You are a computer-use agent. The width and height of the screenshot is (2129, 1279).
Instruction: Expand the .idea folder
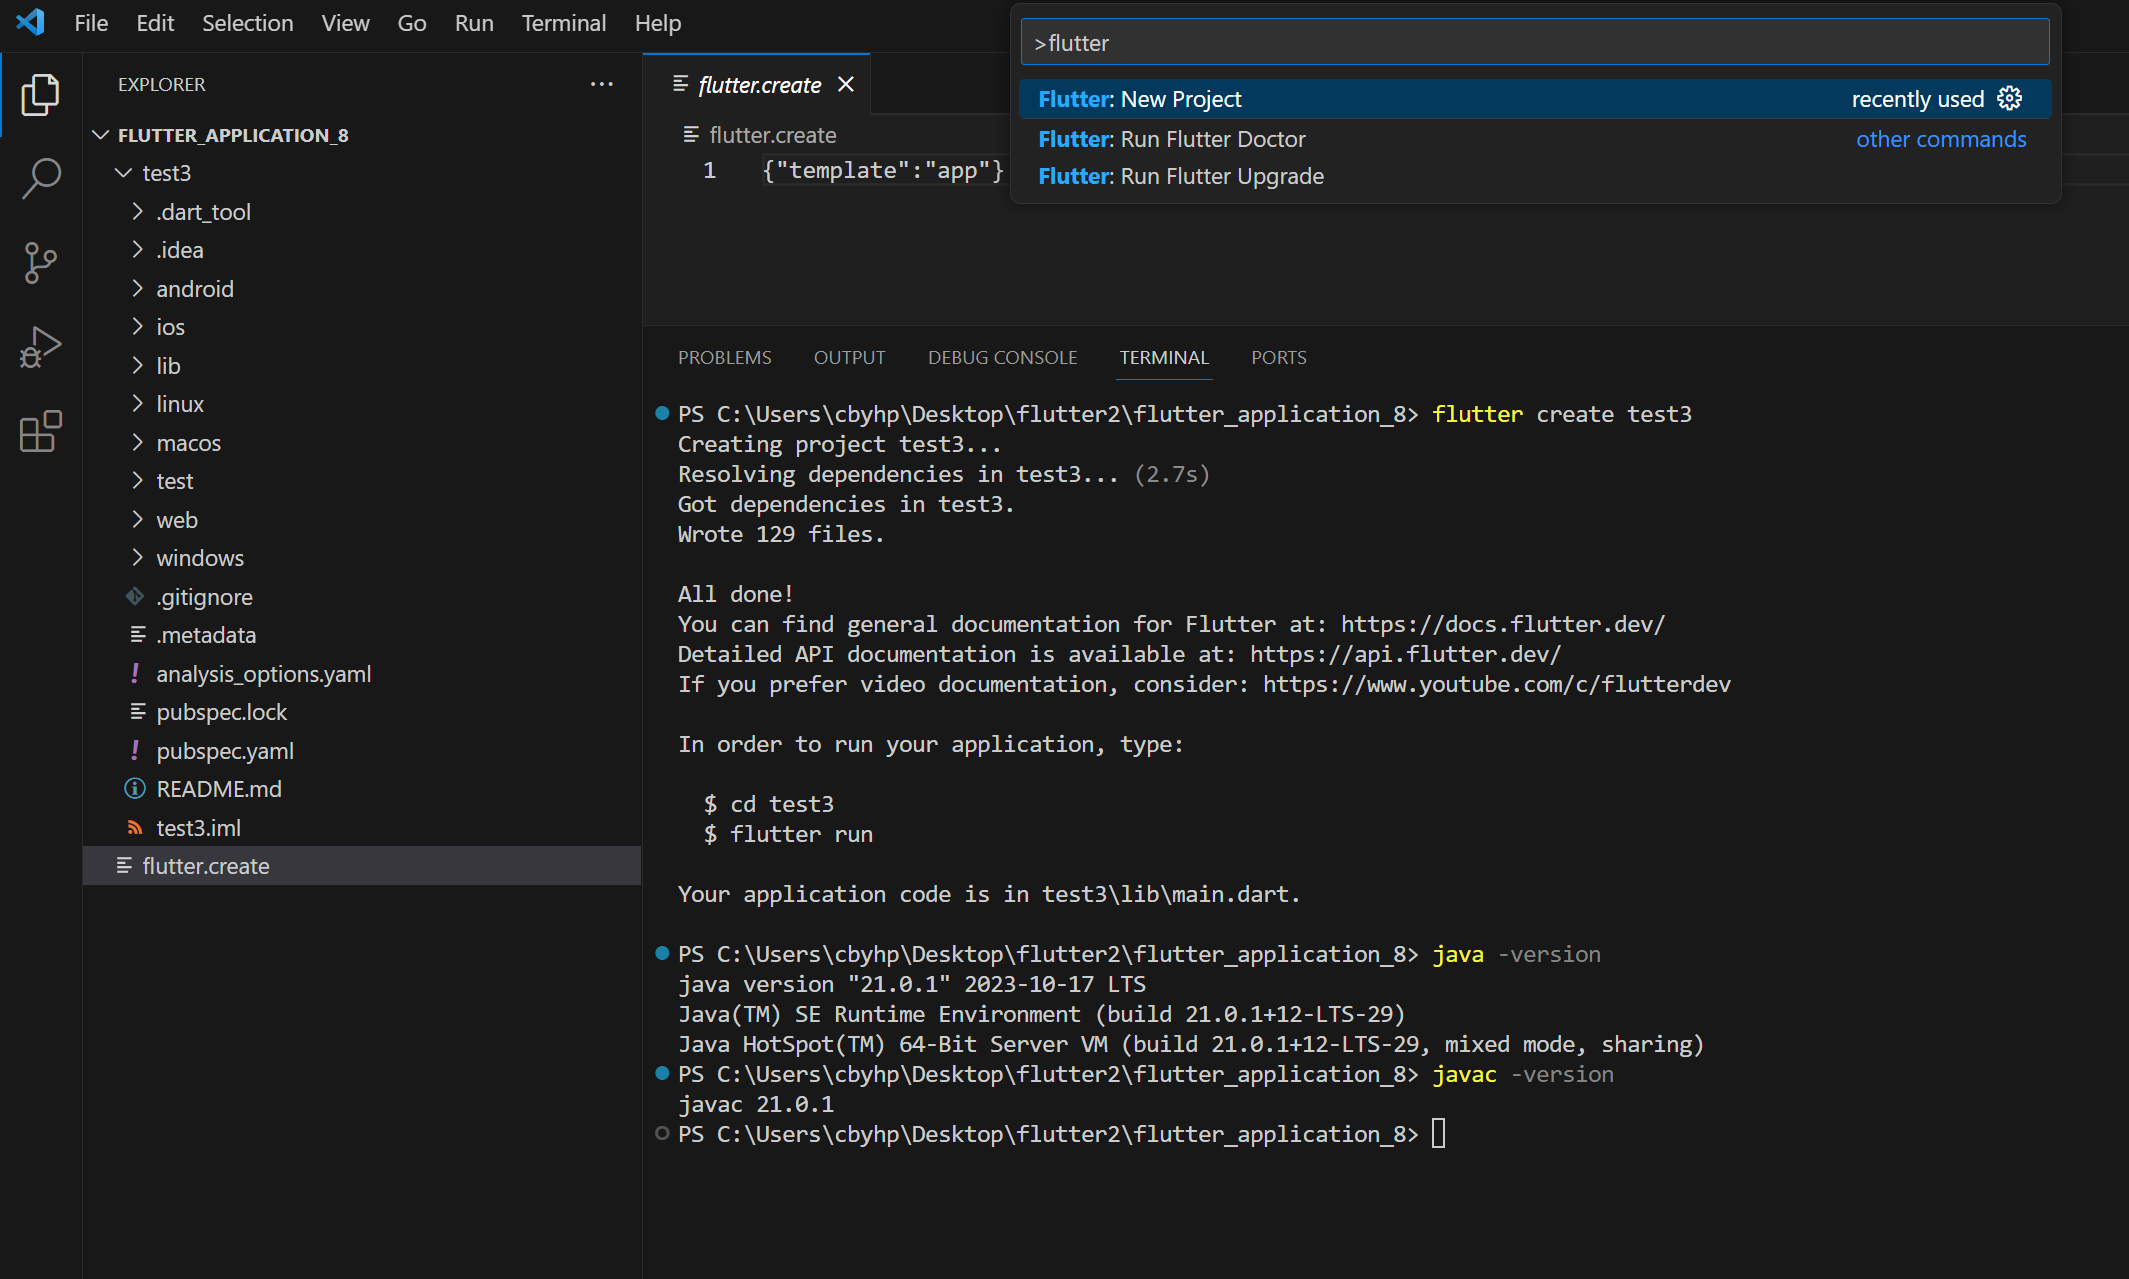(137, 249)
